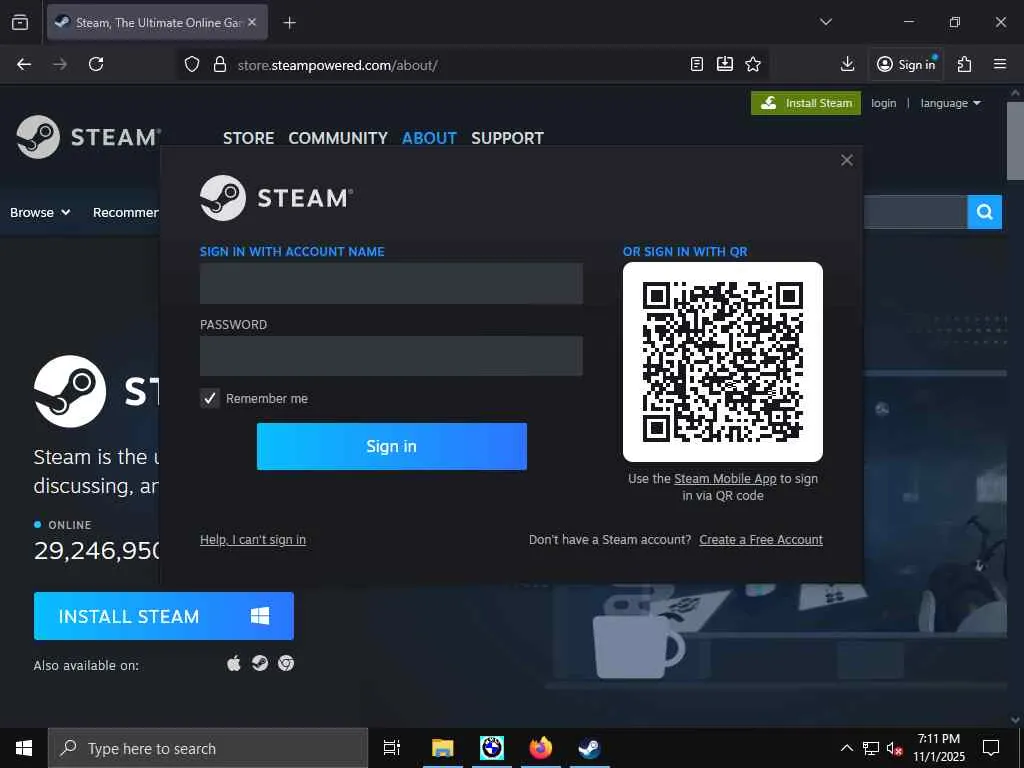Screen dimensions: 1024x768
Task: Click the QR code image
Action: [x=722, y=362]
